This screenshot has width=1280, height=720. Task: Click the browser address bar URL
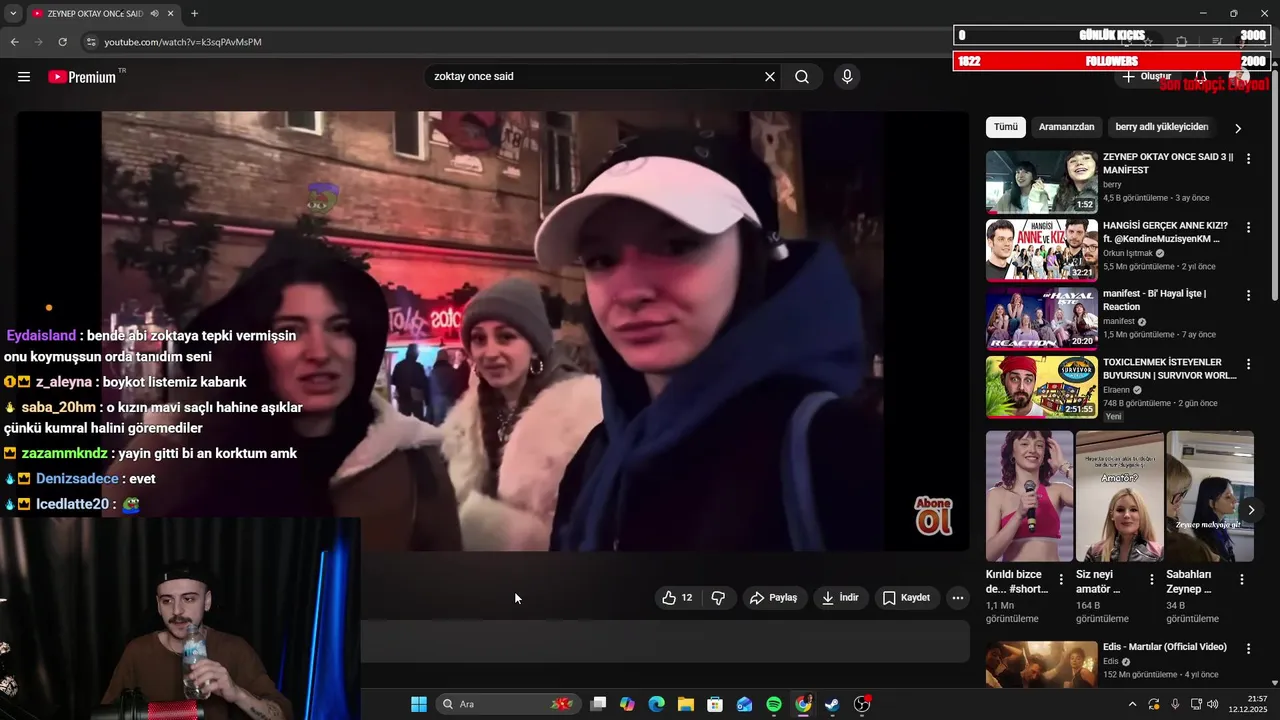(x=183, y=42)
